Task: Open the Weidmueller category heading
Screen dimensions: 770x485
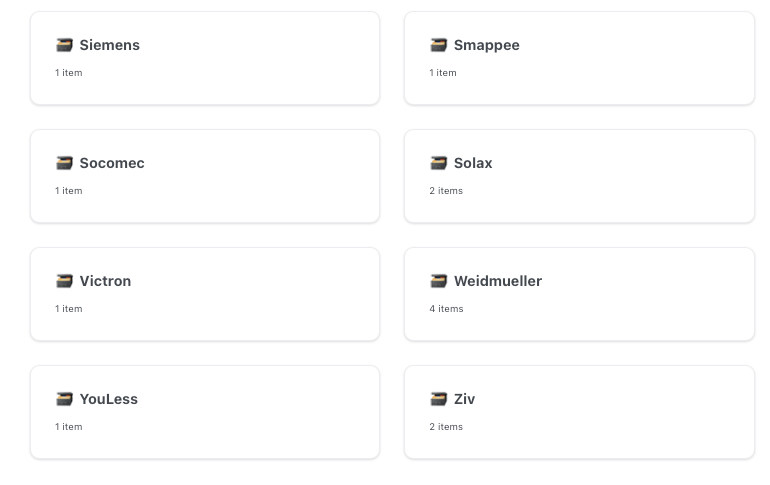Action: [498, 281]
